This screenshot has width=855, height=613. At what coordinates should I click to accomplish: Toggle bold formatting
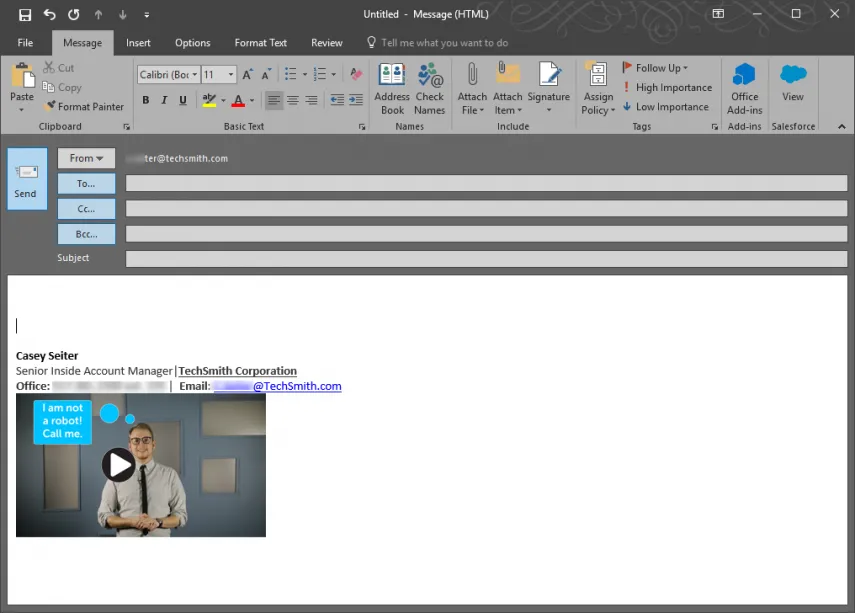(146, 100)
